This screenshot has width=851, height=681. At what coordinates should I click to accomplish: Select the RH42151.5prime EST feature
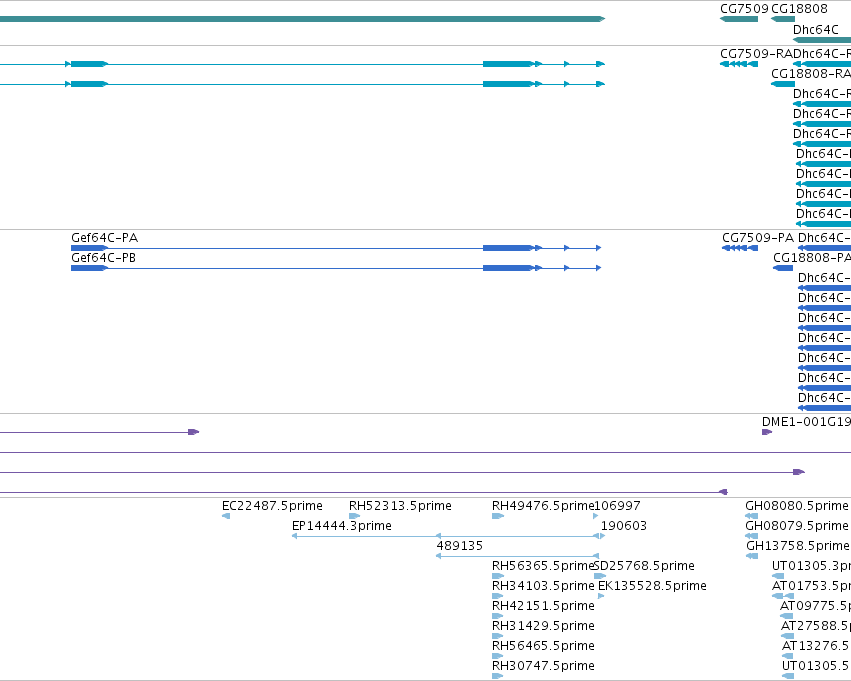(498, 616)
